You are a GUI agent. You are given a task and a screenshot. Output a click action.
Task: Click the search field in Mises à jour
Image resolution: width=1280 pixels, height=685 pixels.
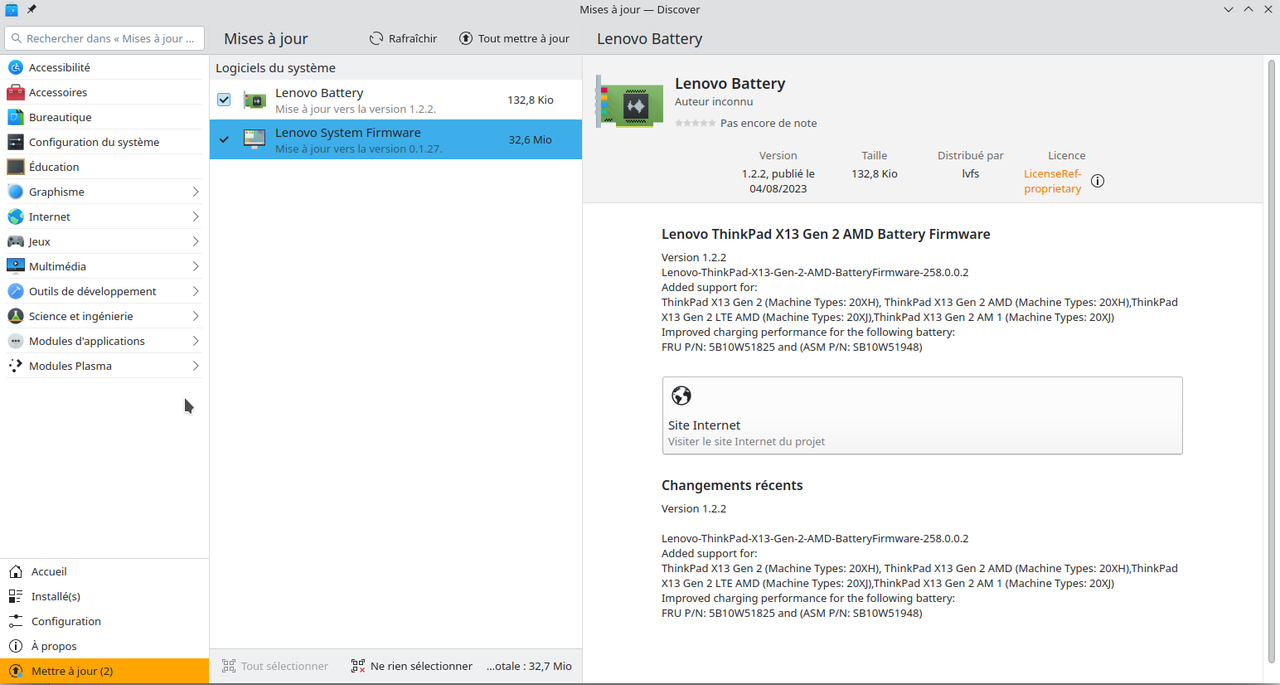click(x=104, y=38)
